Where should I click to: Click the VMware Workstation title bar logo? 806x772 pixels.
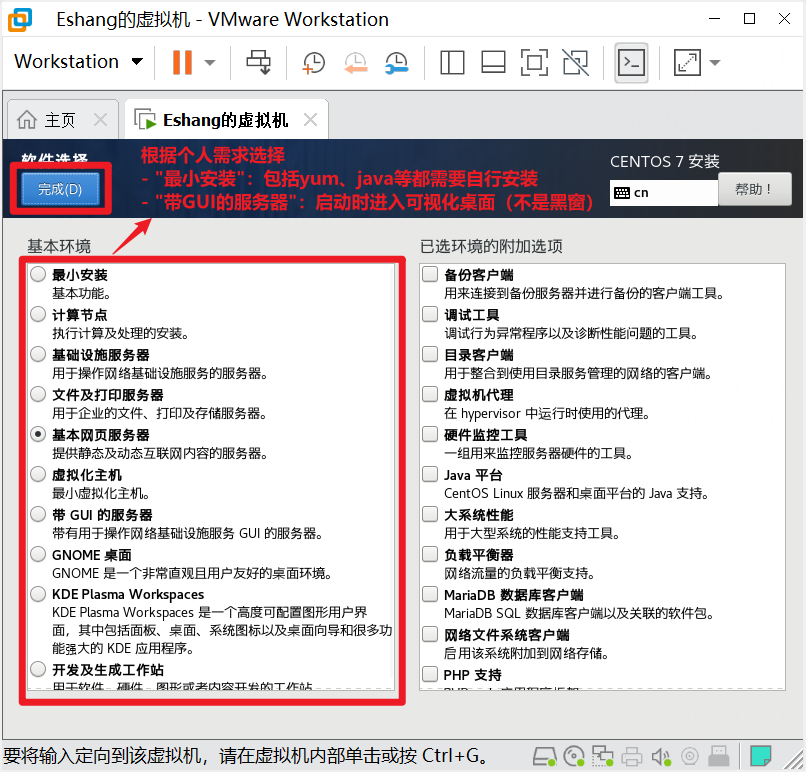(x=20, y=20)
